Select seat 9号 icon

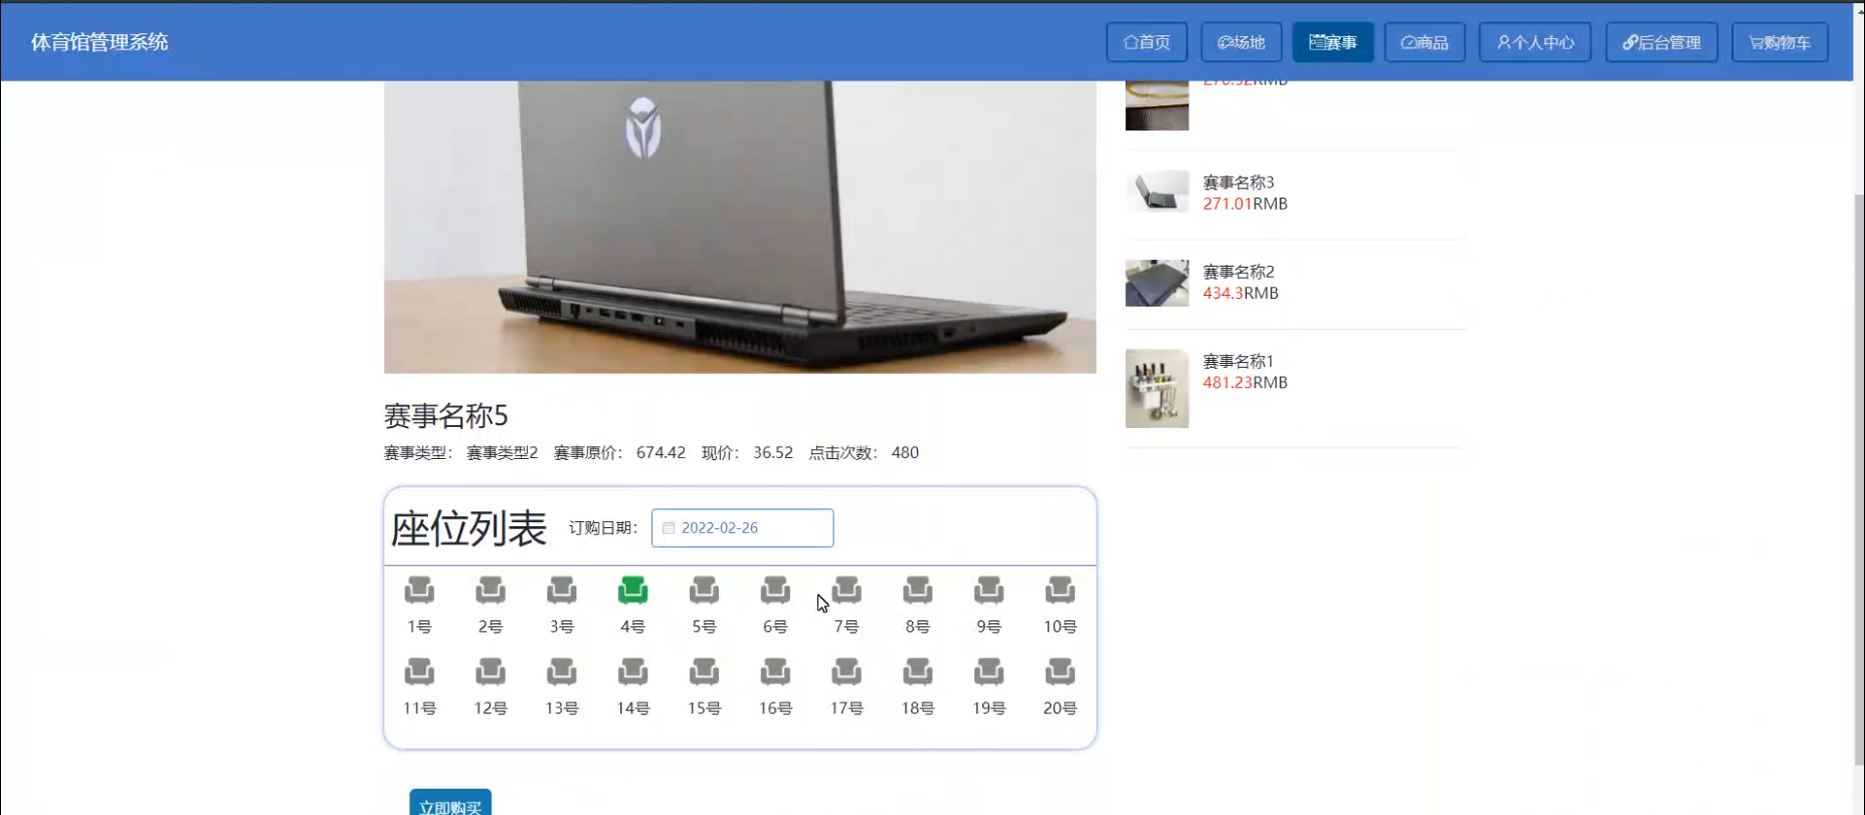[x=989, y=590]
